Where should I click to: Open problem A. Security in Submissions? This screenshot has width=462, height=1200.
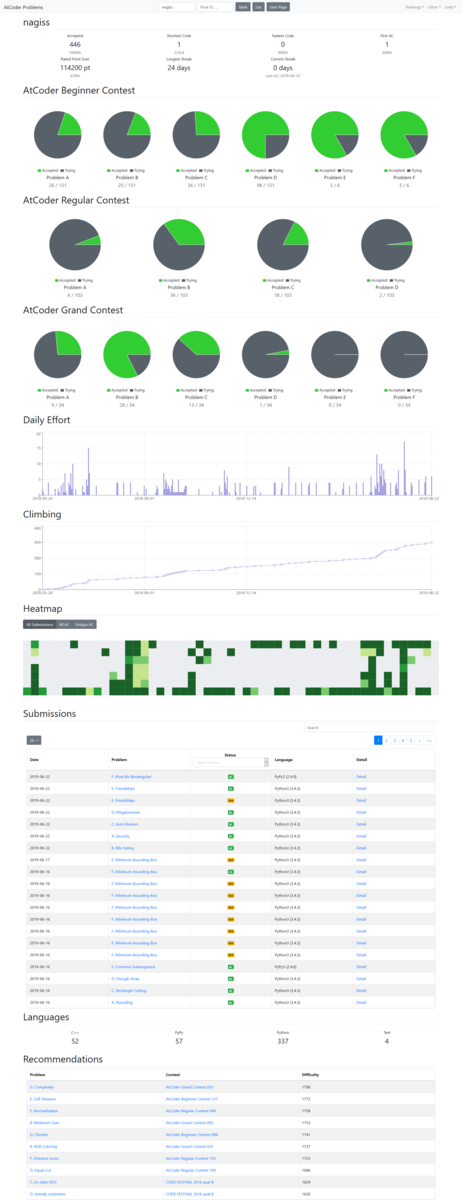[120, 836]
